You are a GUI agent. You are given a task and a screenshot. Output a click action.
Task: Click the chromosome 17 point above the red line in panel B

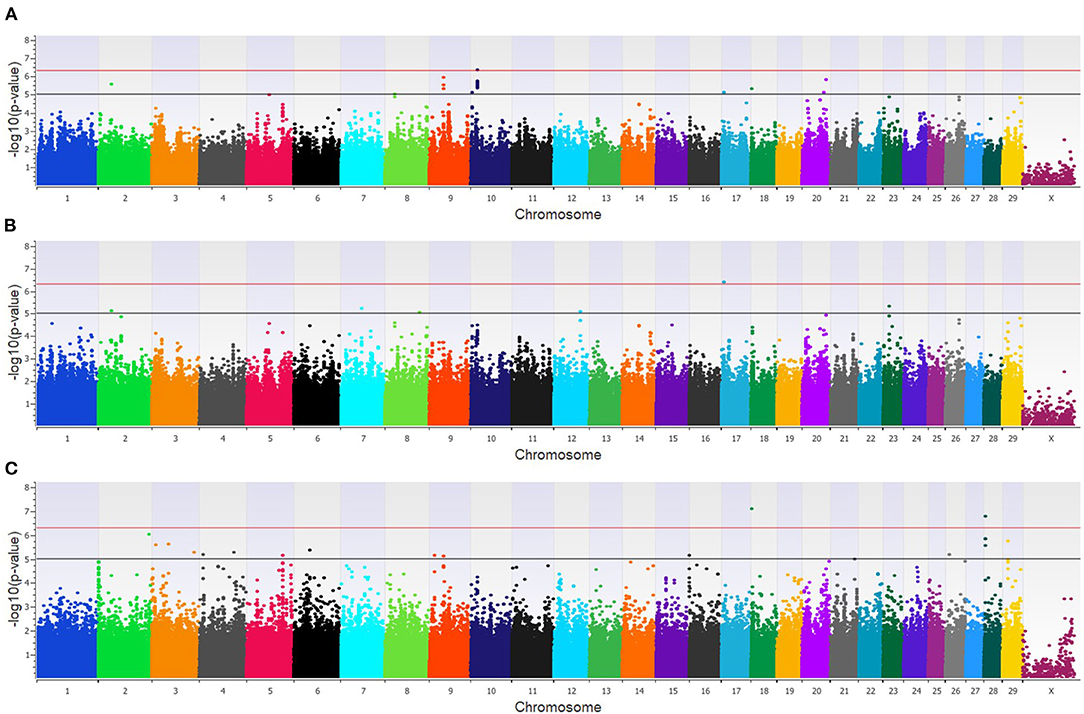click(724, 282)
